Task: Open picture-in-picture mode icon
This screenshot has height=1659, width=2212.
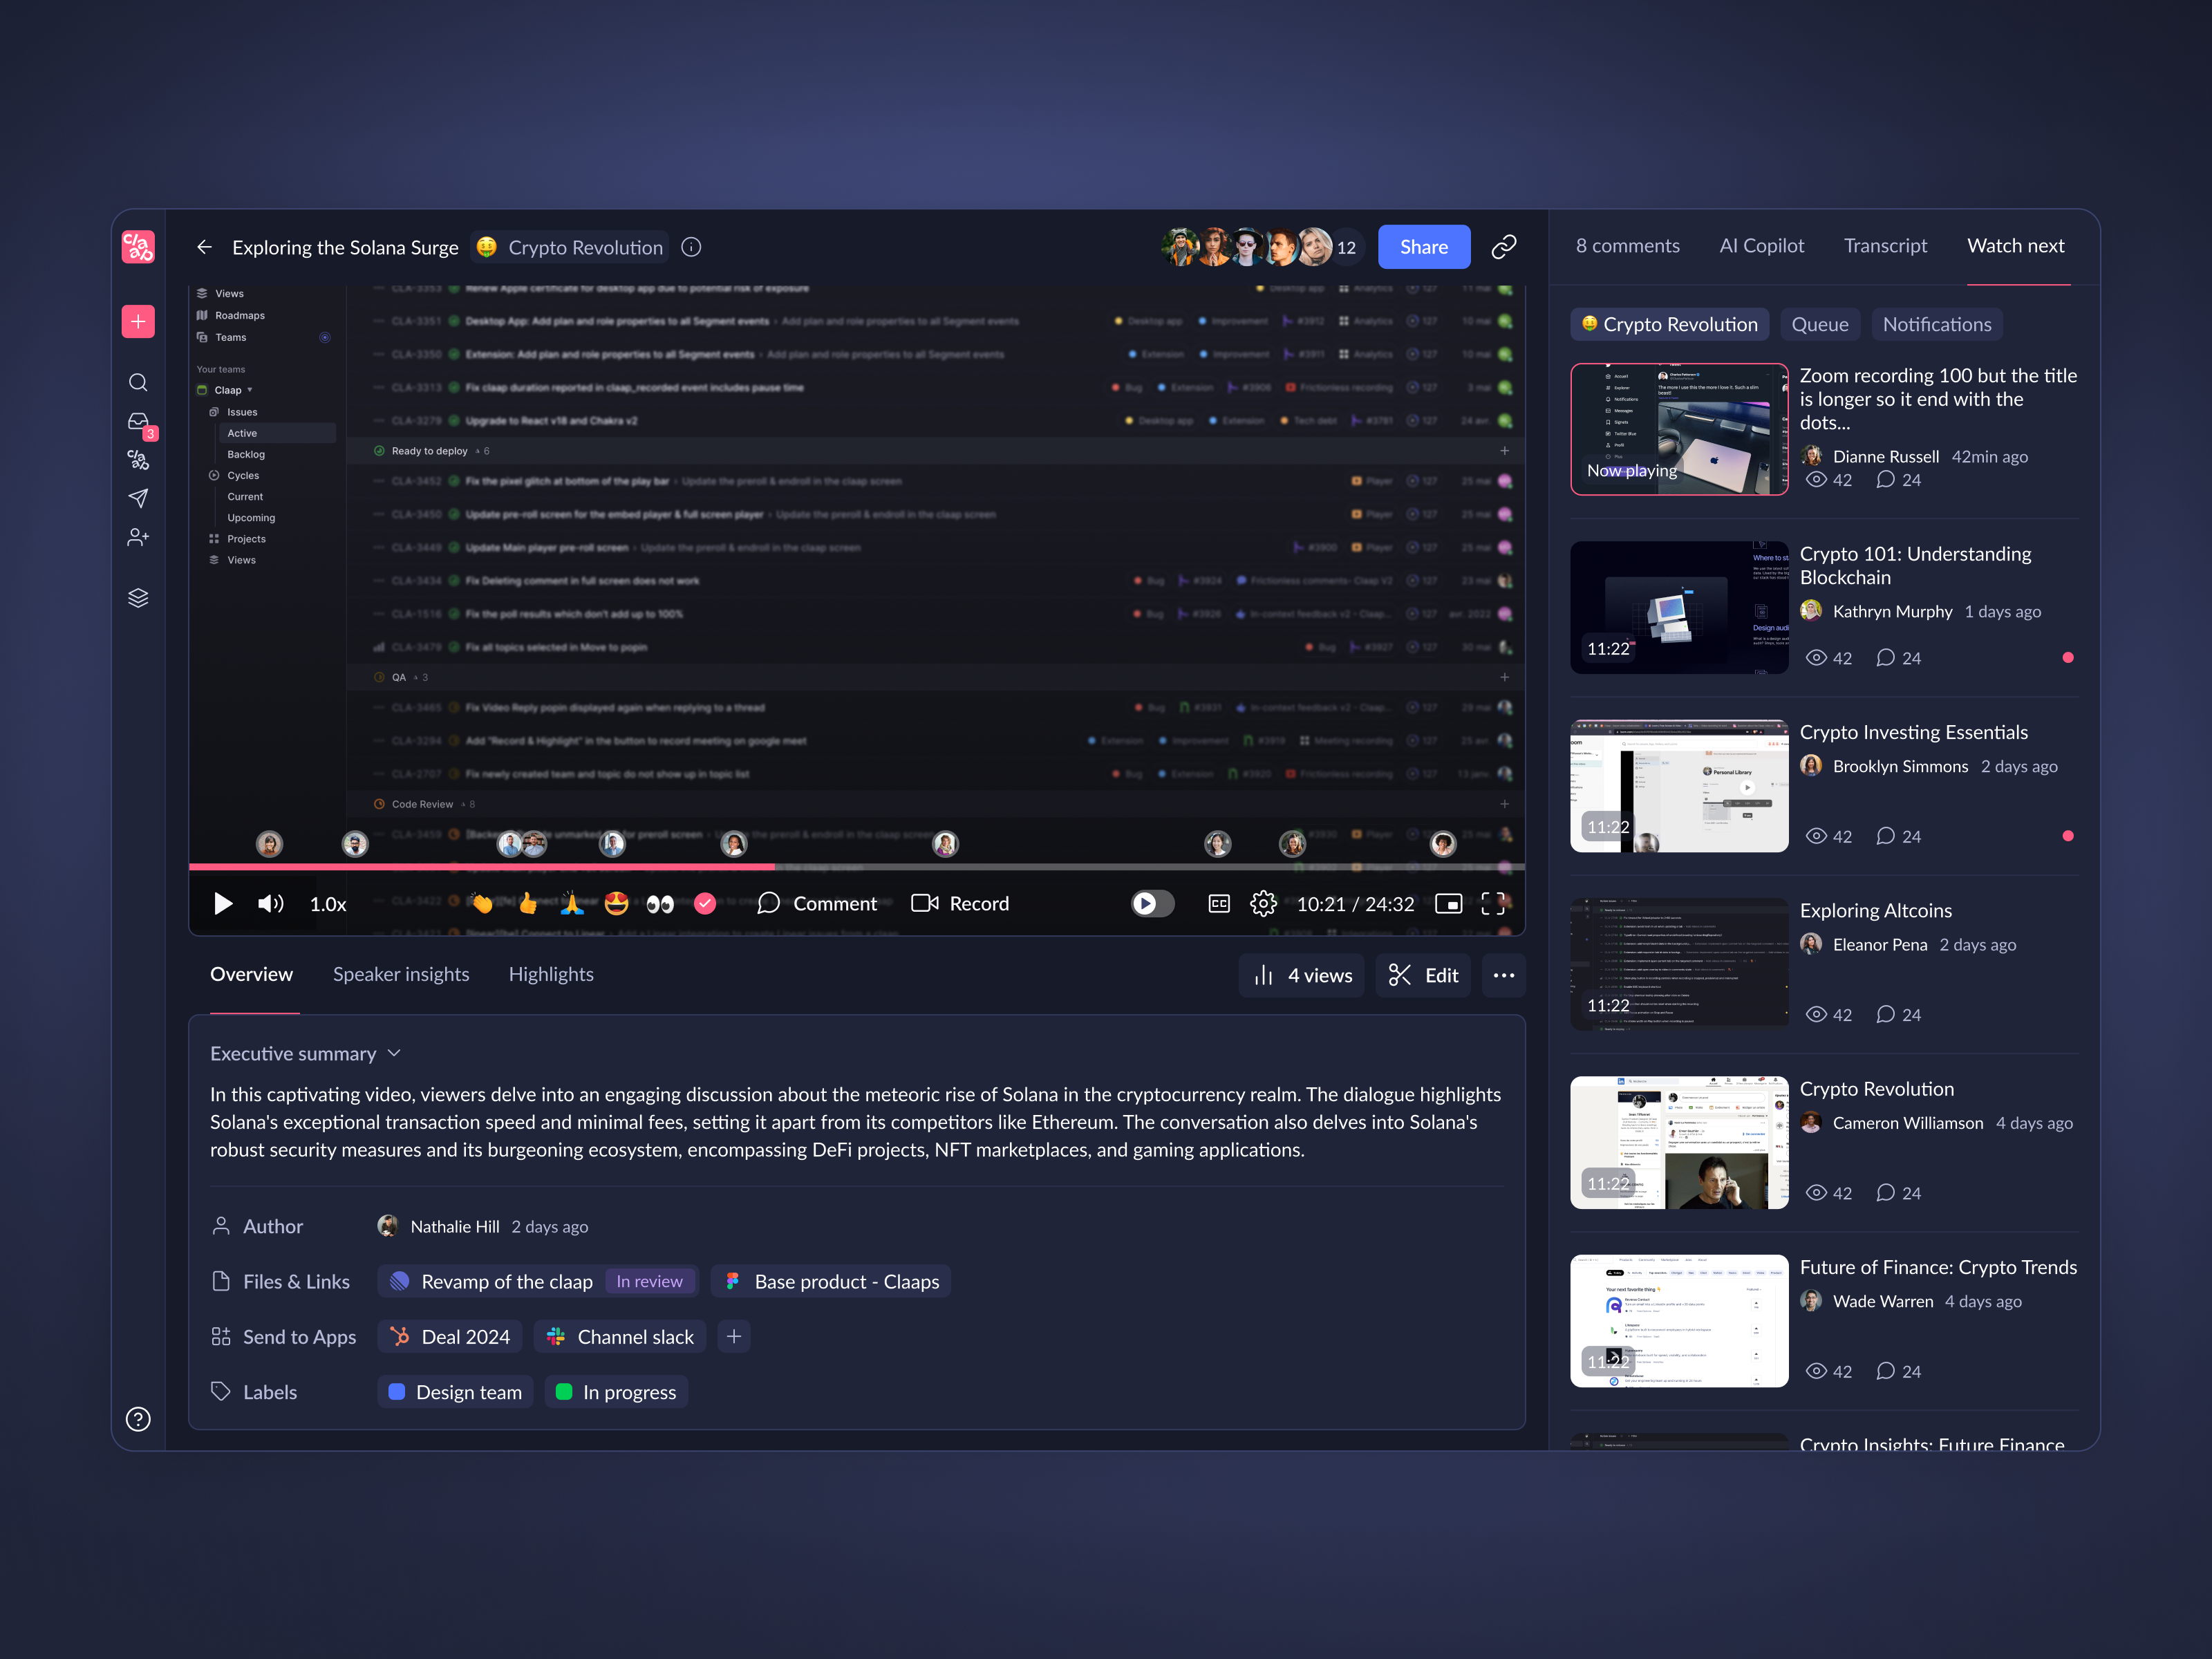Action: pos(1448,904)
